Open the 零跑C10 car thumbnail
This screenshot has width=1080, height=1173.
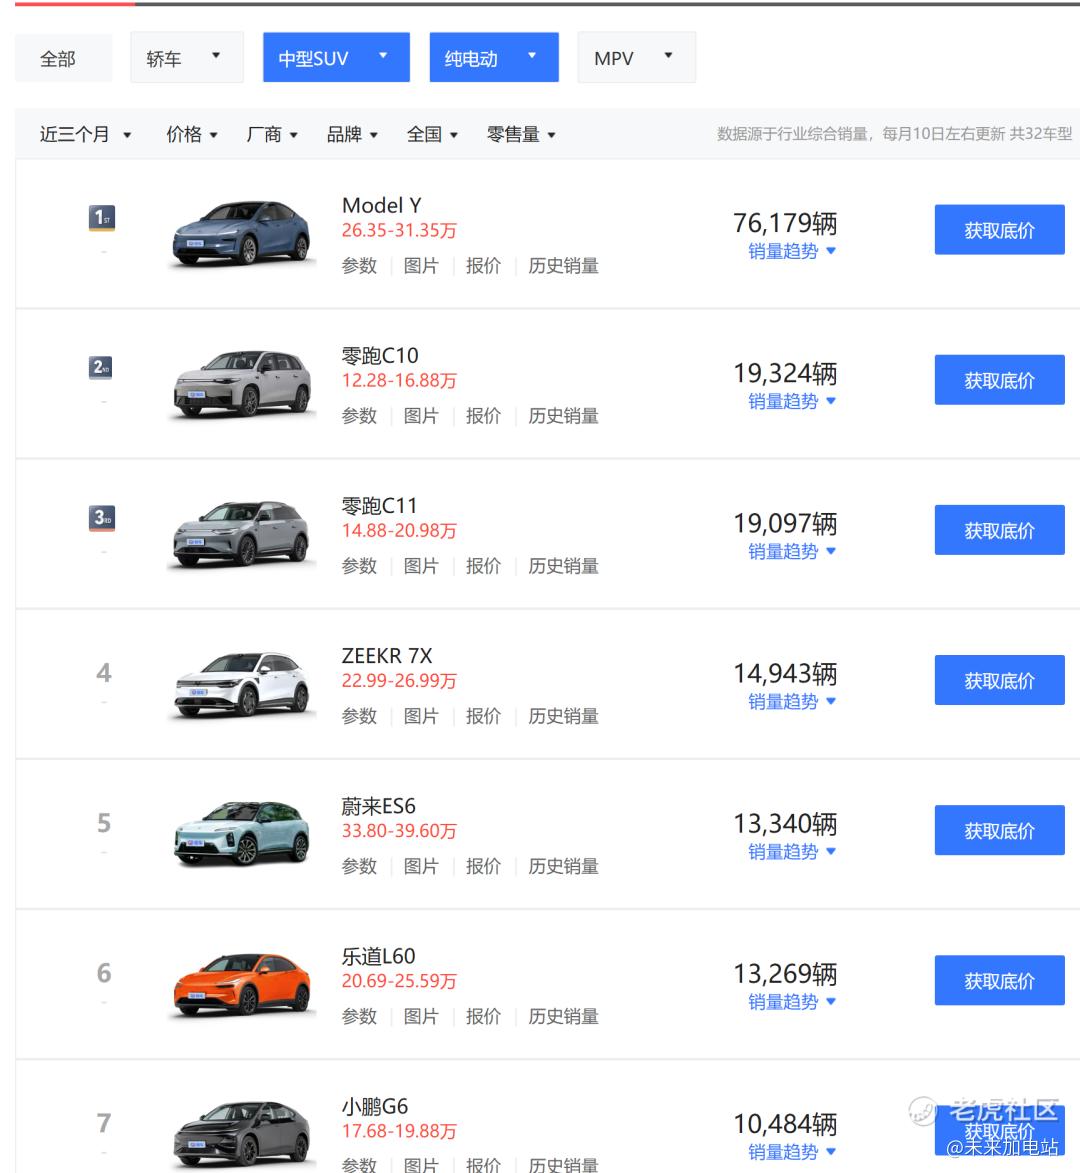tap(241, 383)
